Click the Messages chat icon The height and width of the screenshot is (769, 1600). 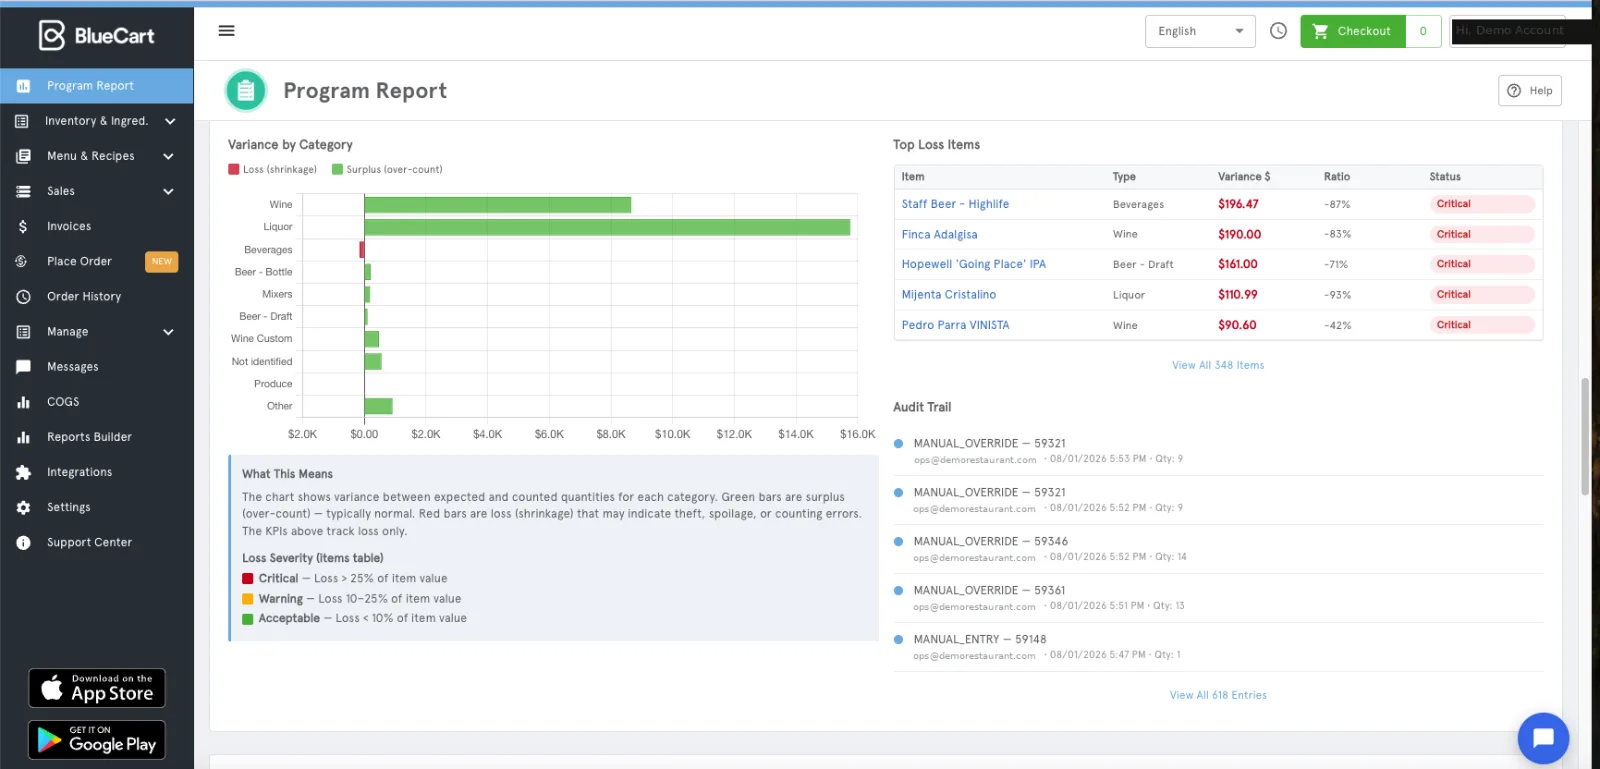[23, 367]
